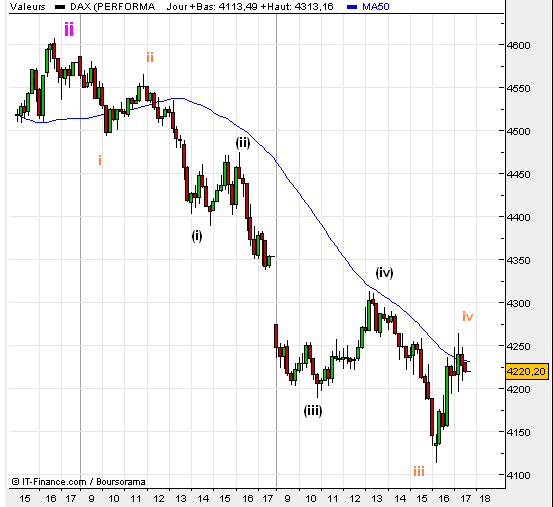Click the 'DAX (PERFORMA' instrument title
The height and width of the screenshot is (507, 553).
(113, 6)
